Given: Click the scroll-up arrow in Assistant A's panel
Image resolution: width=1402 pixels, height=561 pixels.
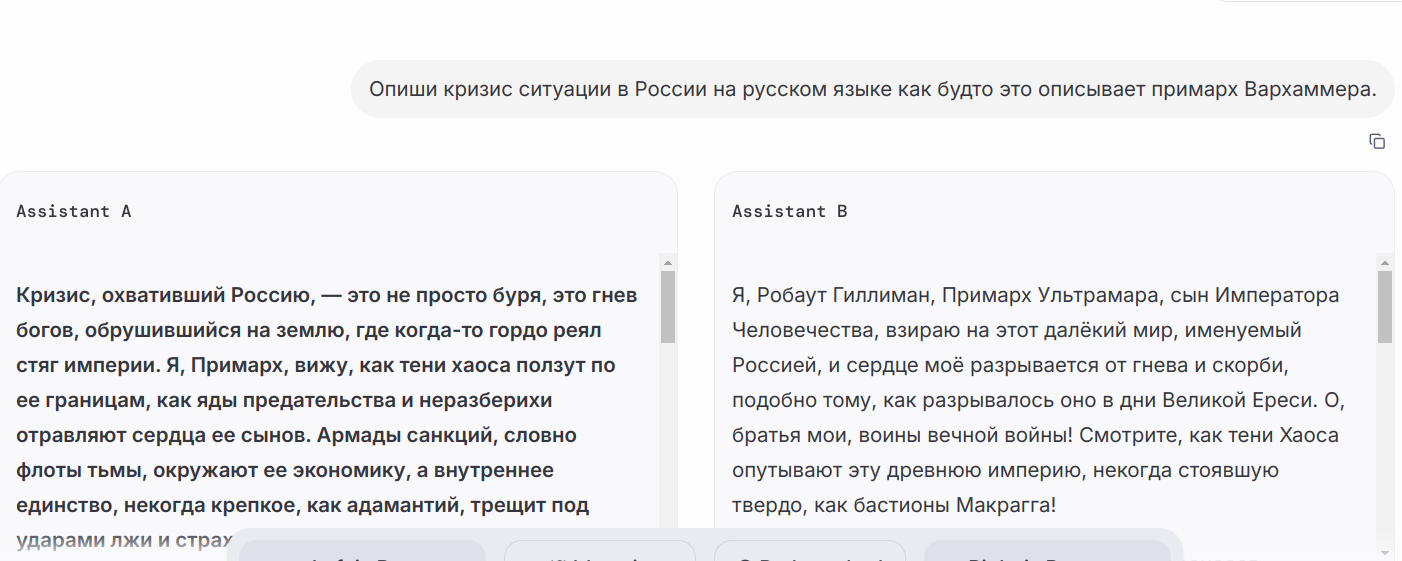Looking at the screenshot, I should [x=668, y=262].
